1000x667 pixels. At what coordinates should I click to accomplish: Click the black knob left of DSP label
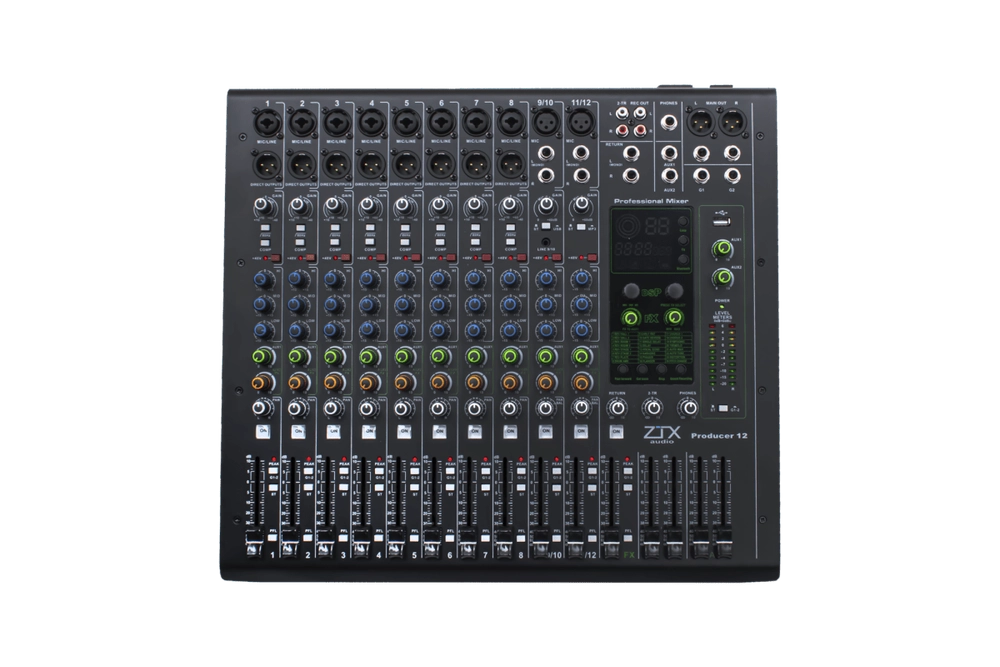[x=631, y=291]
